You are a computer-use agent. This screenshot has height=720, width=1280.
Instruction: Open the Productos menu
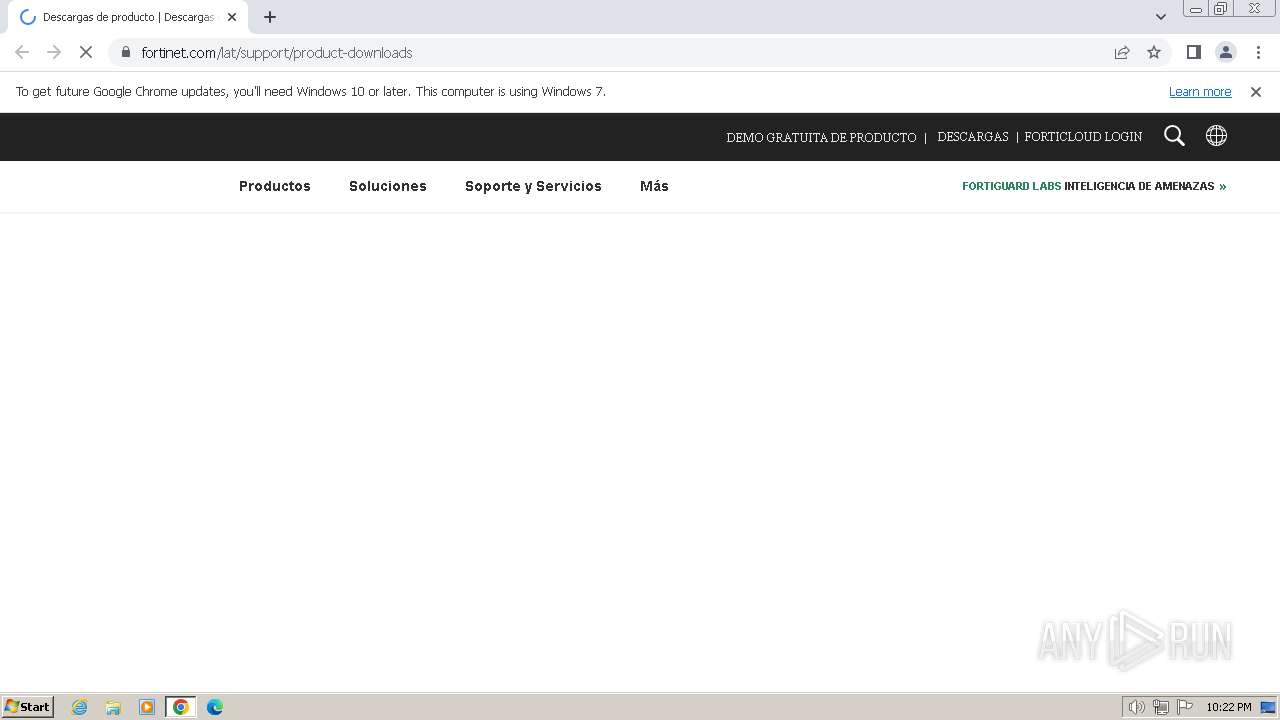(x=275, y=186)
